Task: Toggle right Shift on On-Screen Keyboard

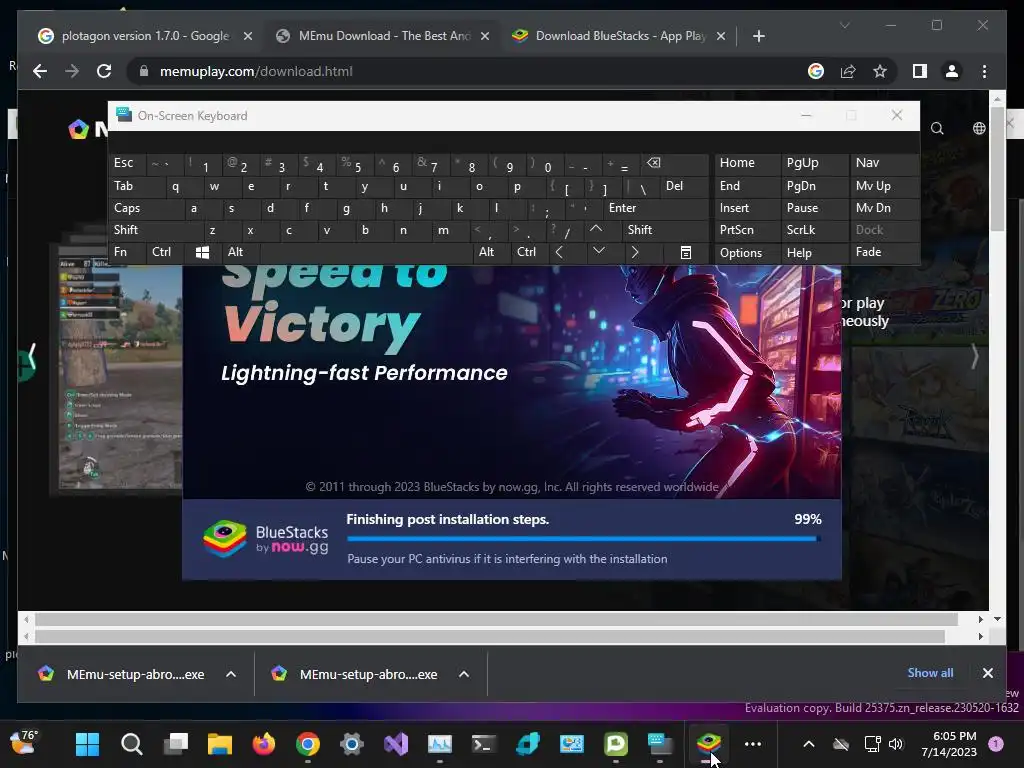Action: [665, 230]
